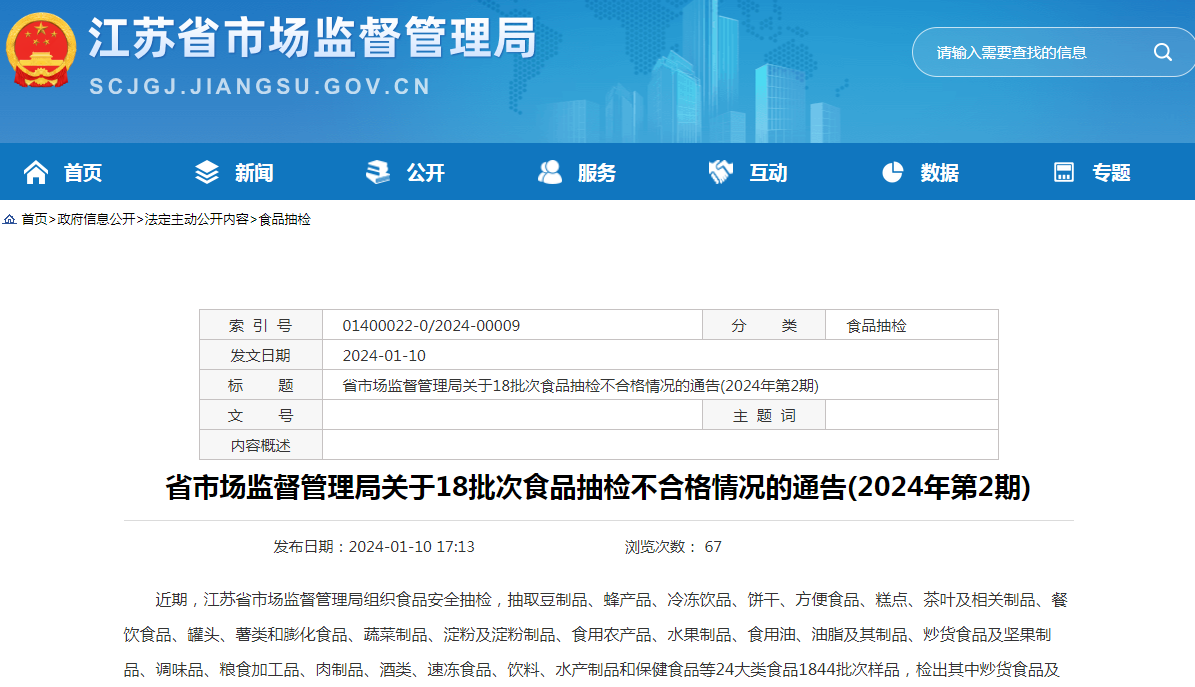
Task: Click the small house breadcrumb icon
Action: click(x=10, y=220)
